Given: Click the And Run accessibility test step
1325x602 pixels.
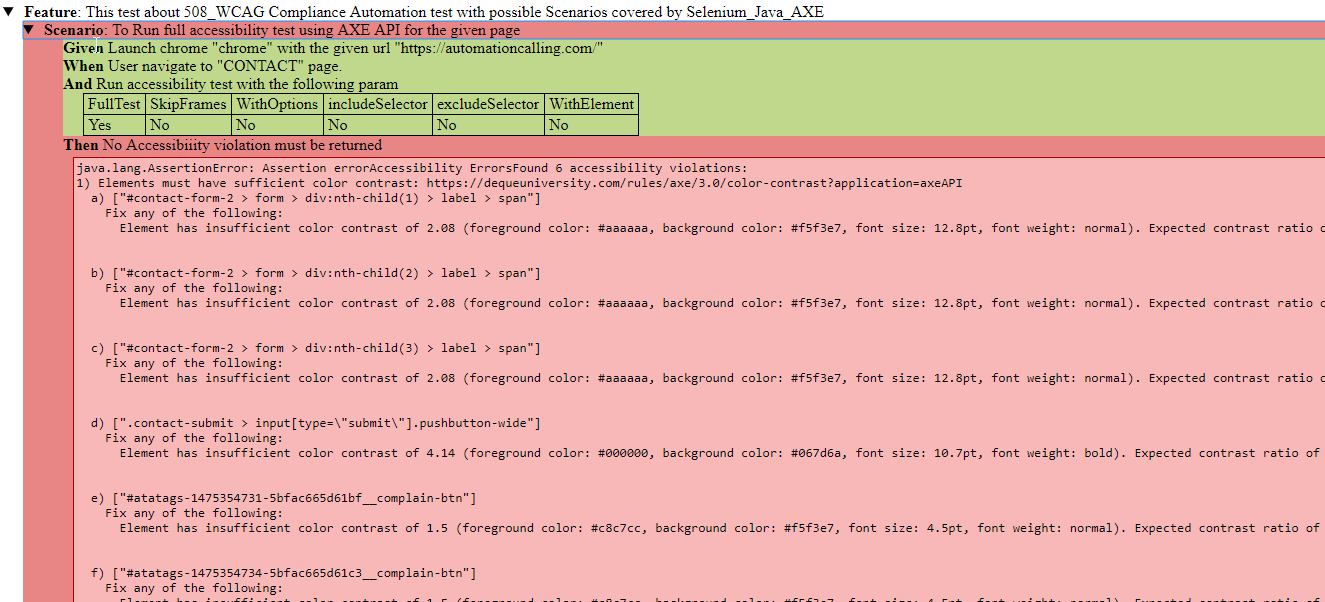Looking at the screenshot, I should click(x=230, y=84).
